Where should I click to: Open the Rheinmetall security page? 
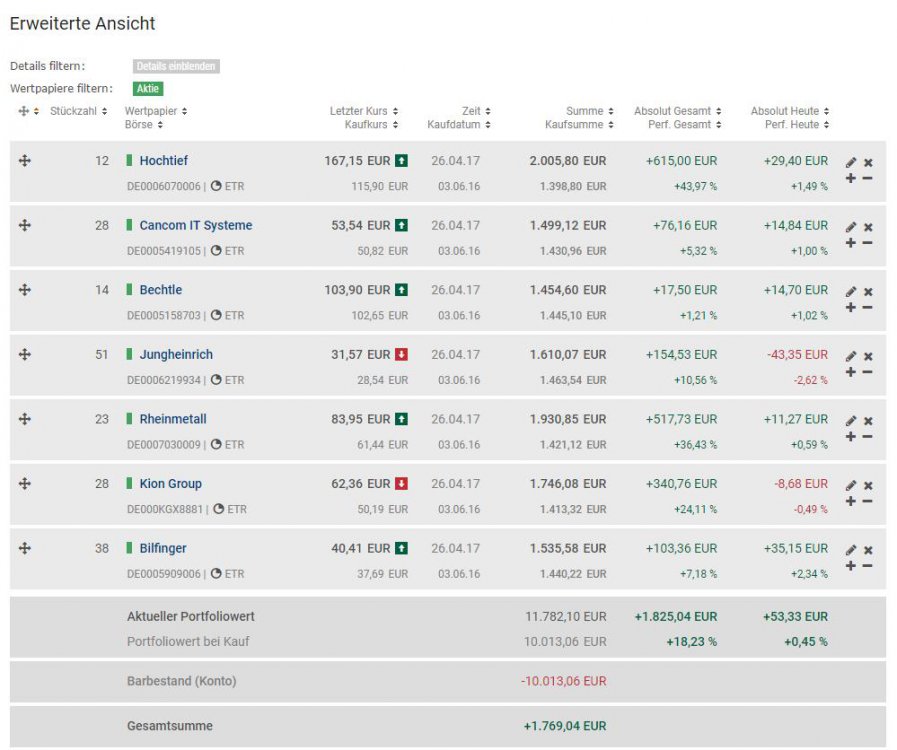[x=173, y=419]
